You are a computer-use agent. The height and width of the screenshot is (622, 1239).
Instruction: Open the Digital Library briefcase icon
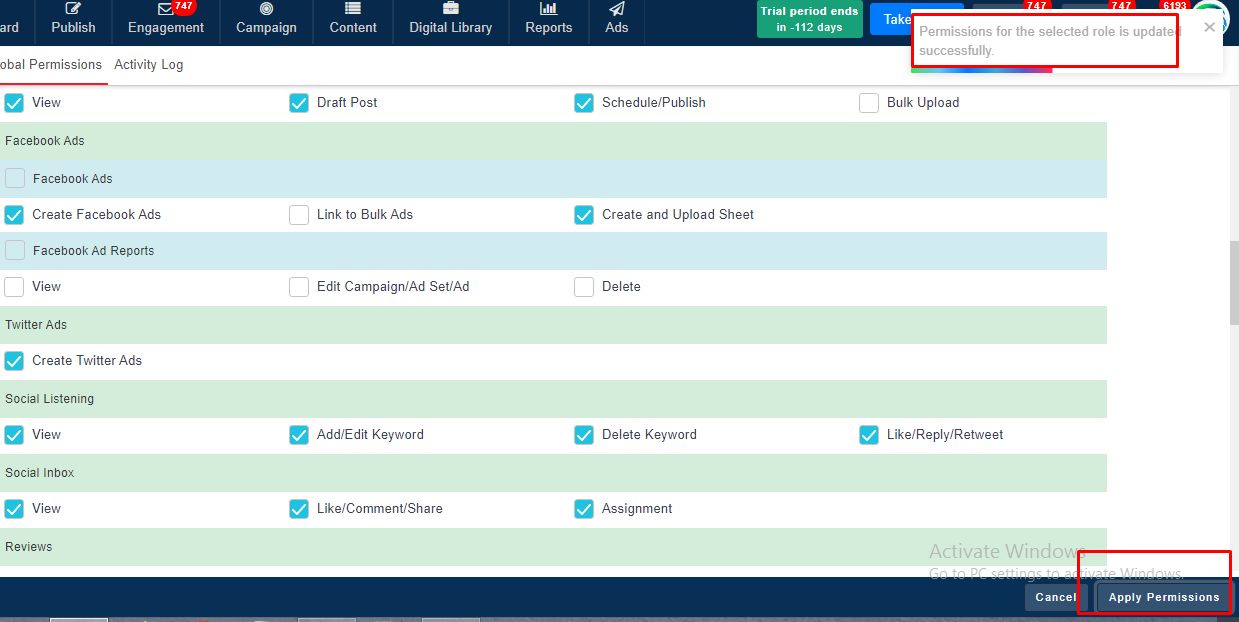point(450,9)
